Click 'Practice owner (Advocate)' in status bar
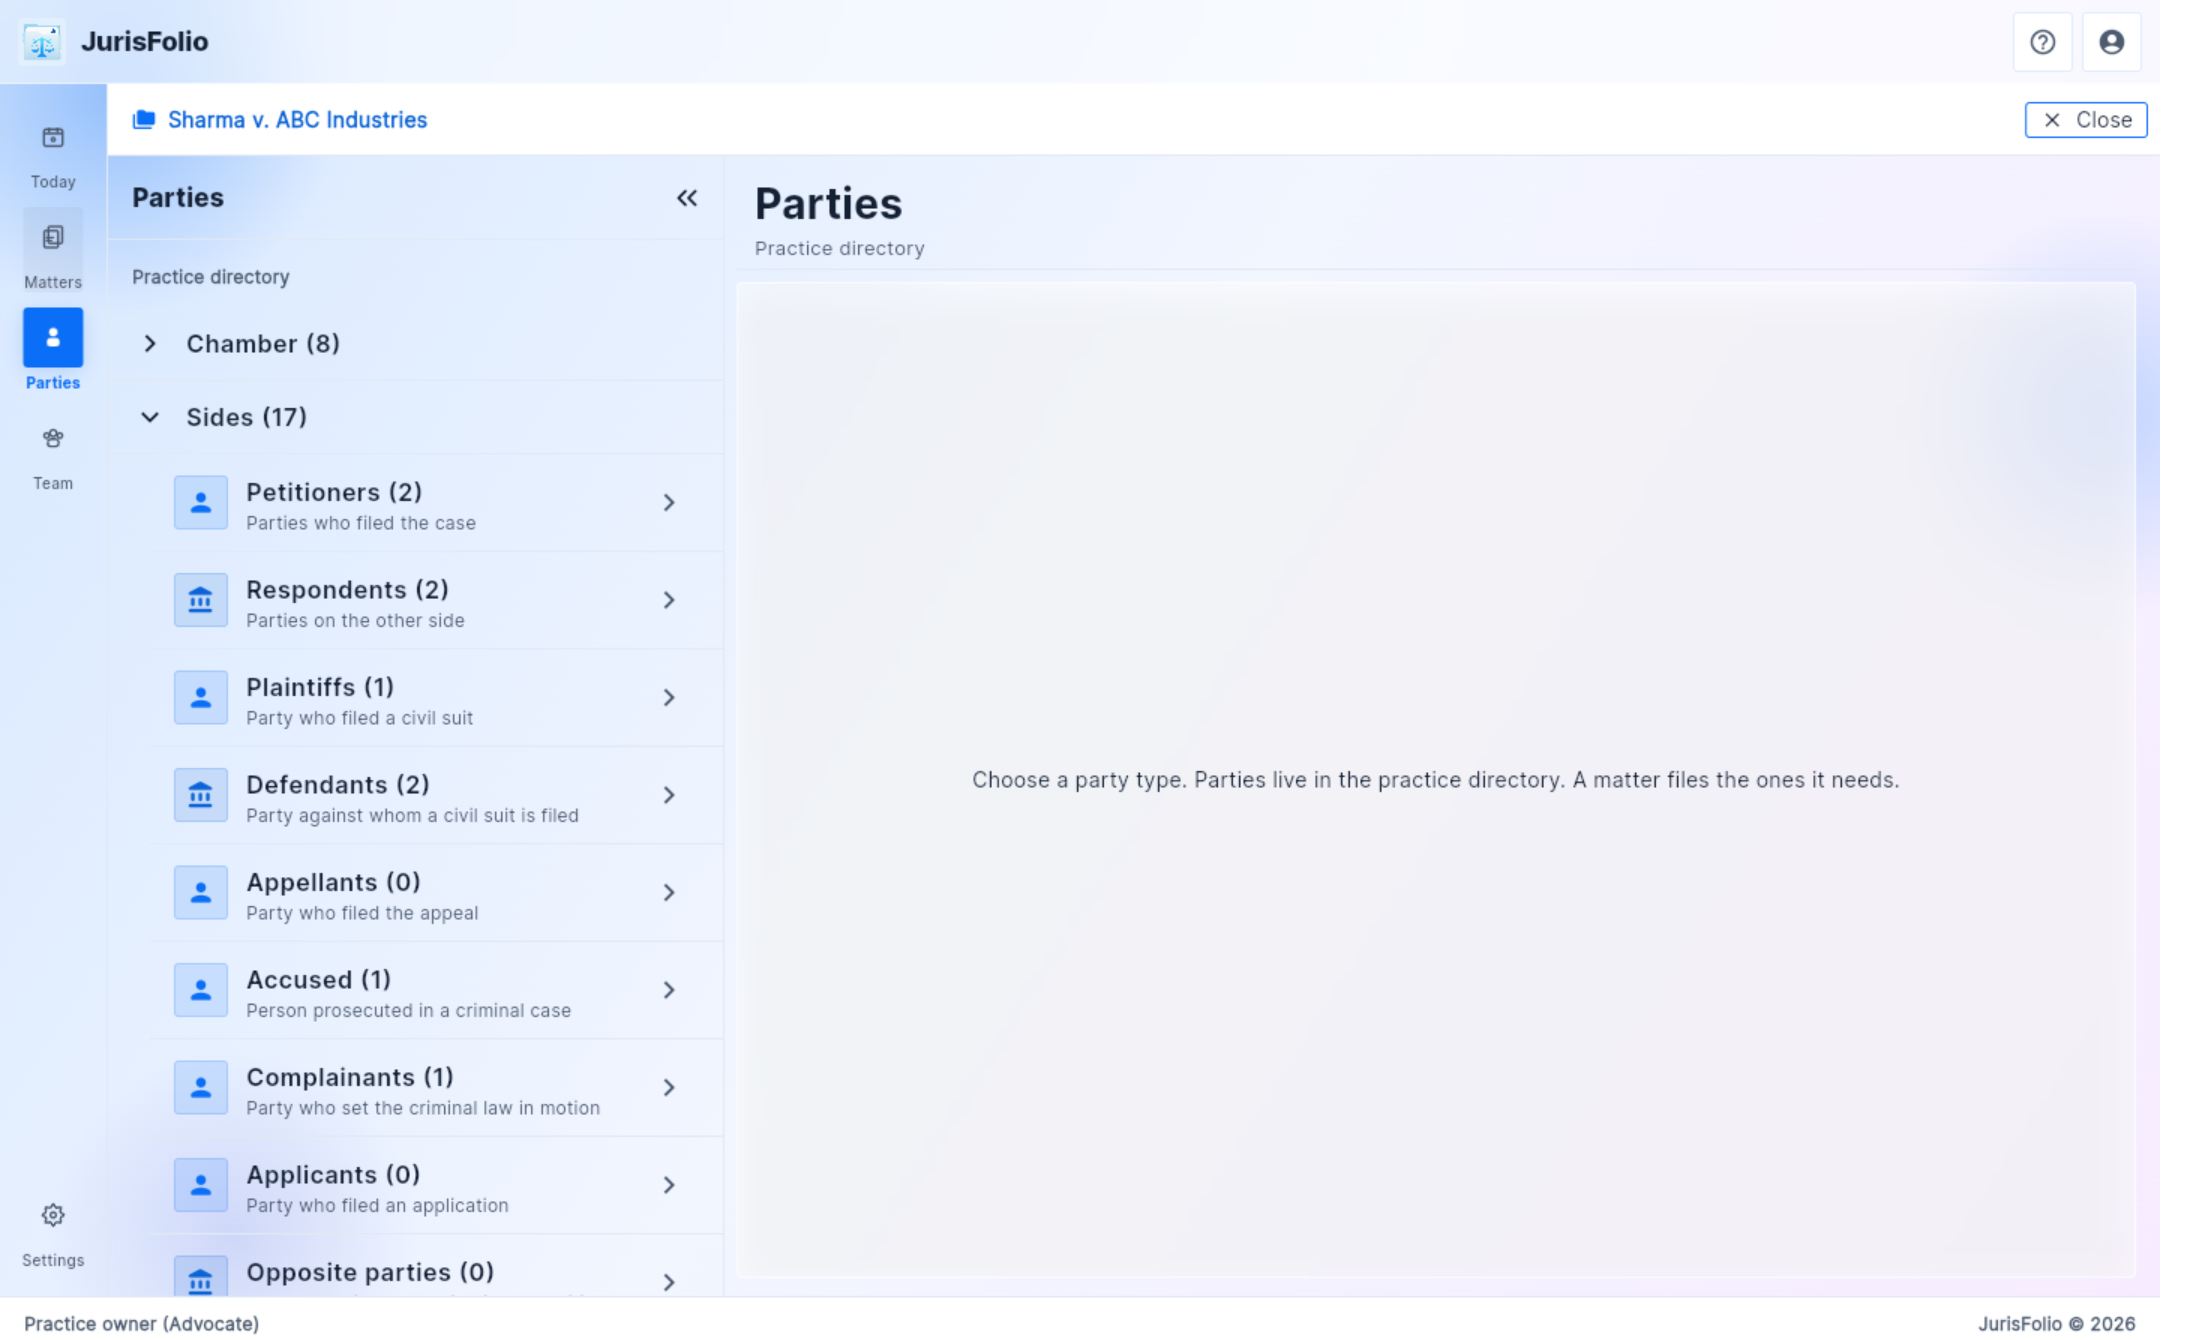The width and height of the screenshot is (2186, 1340). 141,1323
